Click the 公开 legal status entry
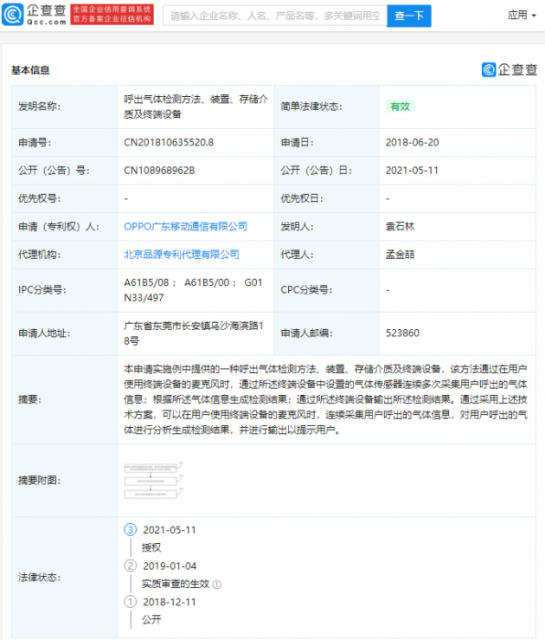 pyautogui.click(x=151, y=620)
